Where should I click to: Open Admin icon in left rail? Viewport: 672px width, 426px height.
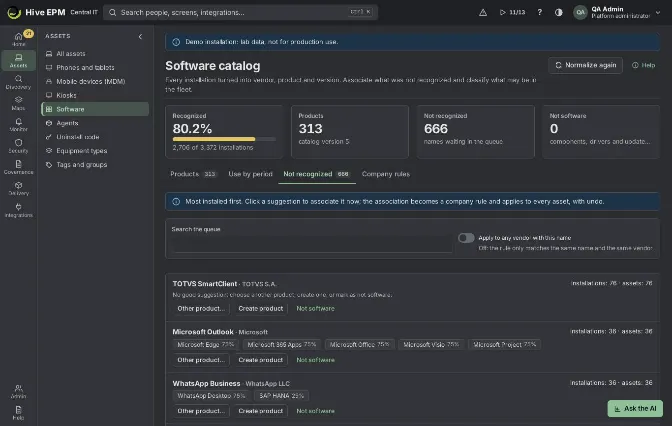click(18, 391)
